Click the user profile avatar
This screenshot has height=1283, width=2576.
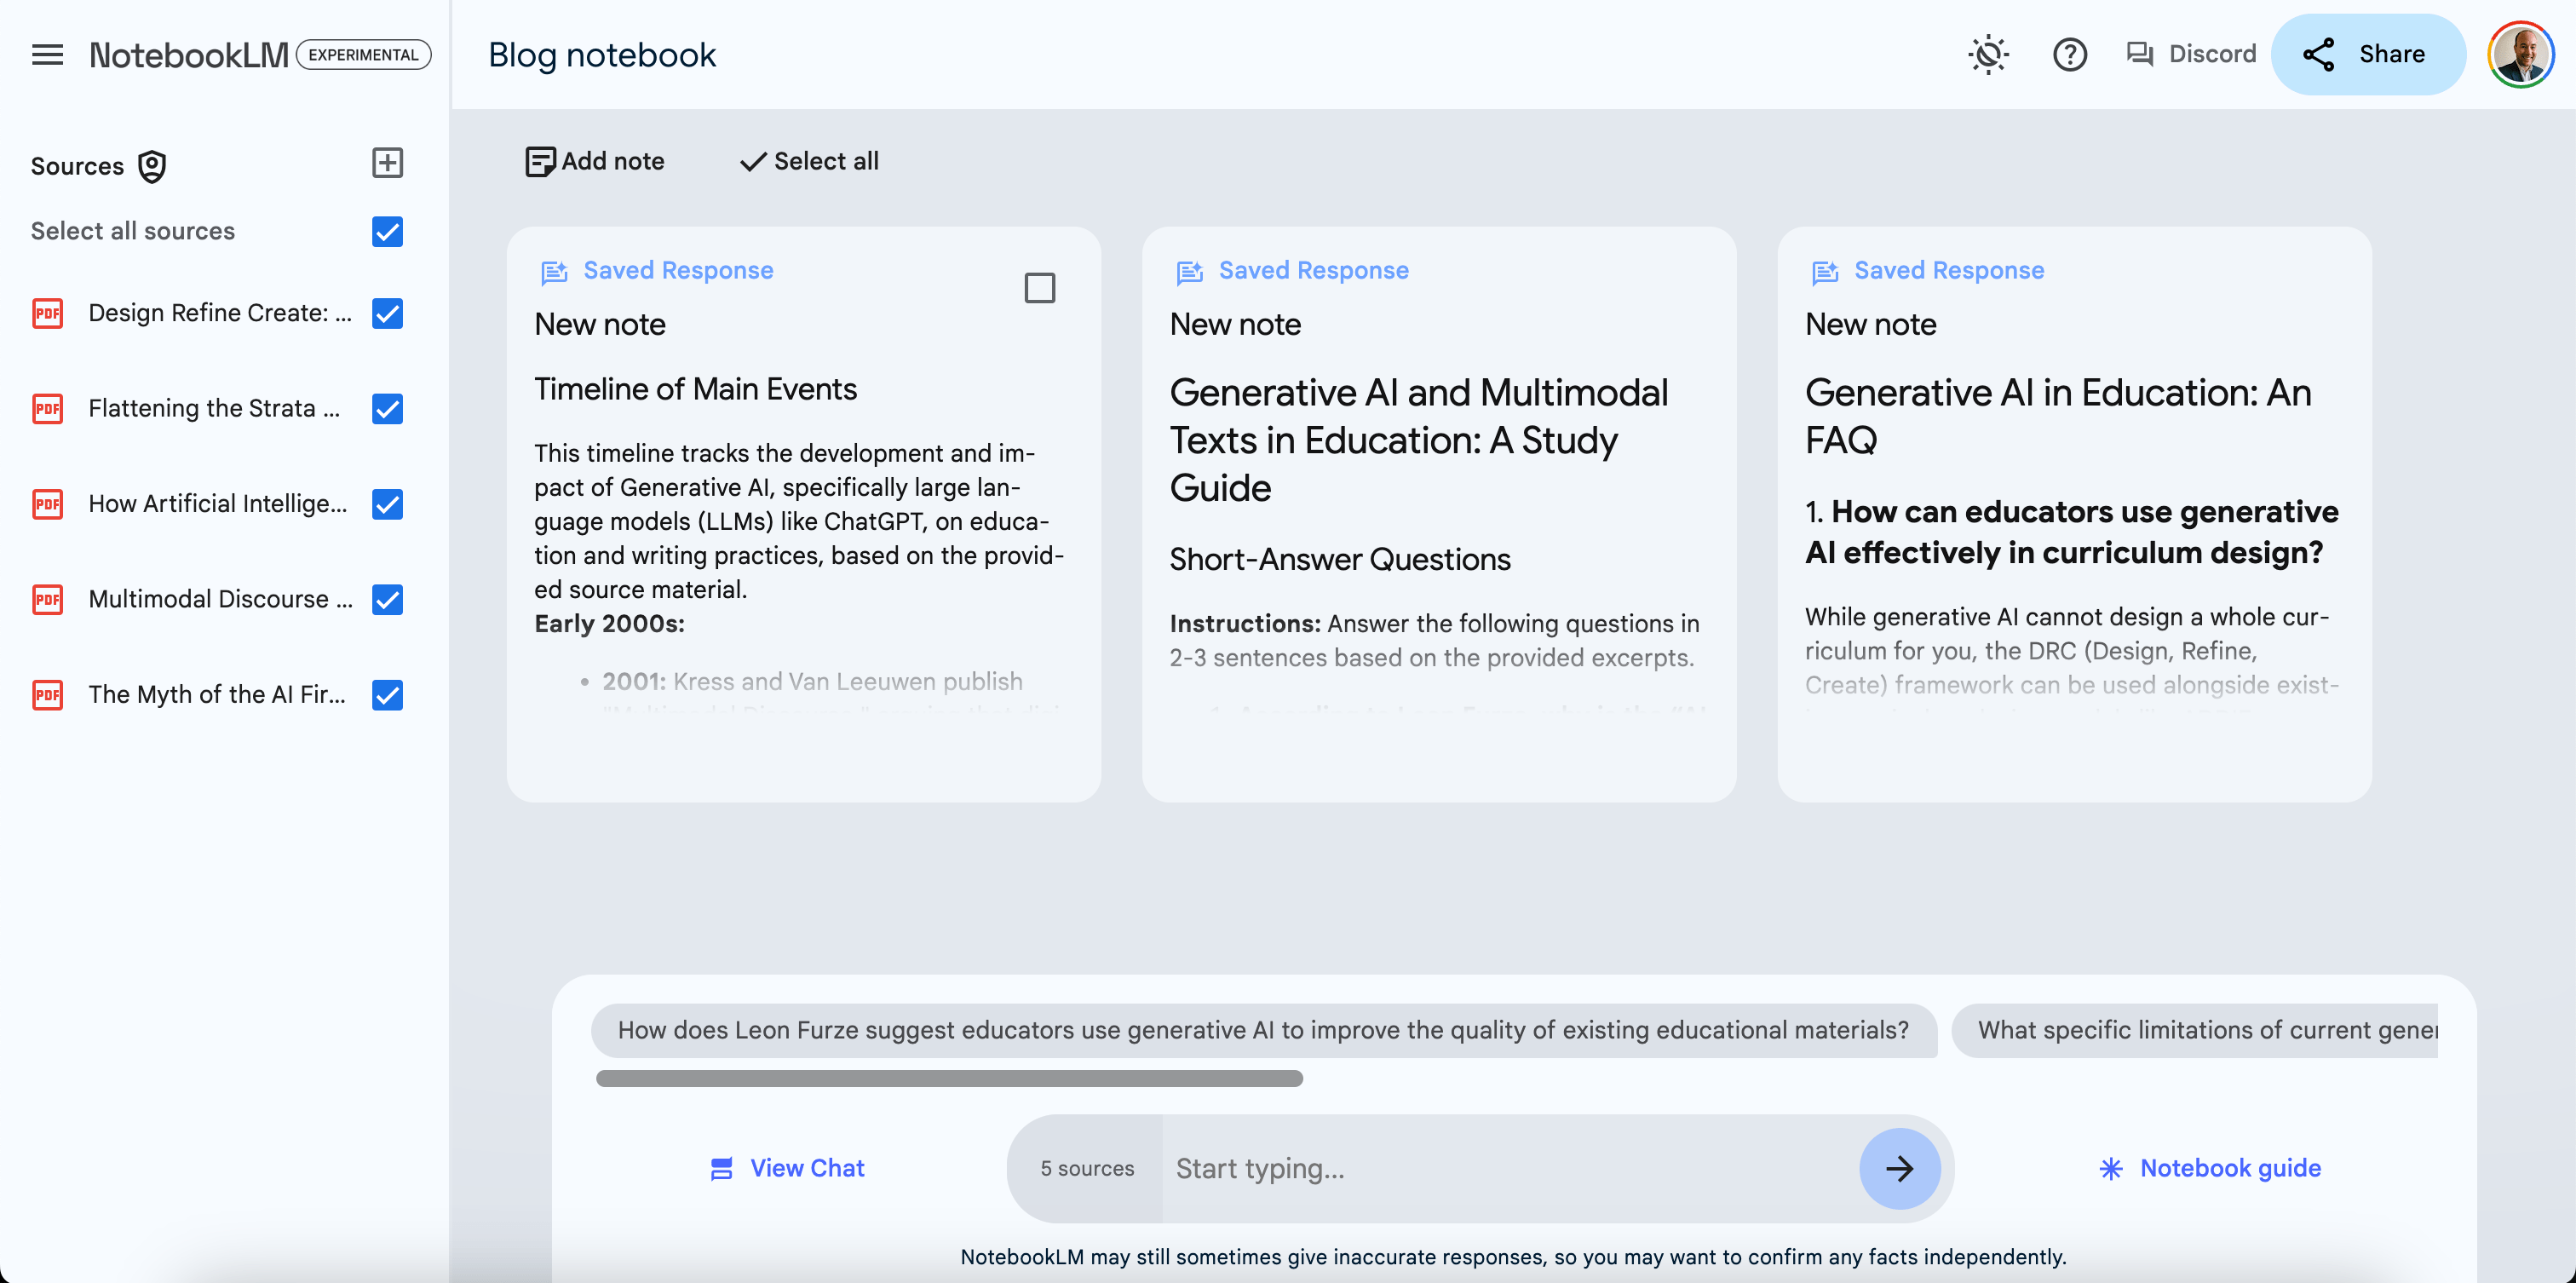(2519, 55)
